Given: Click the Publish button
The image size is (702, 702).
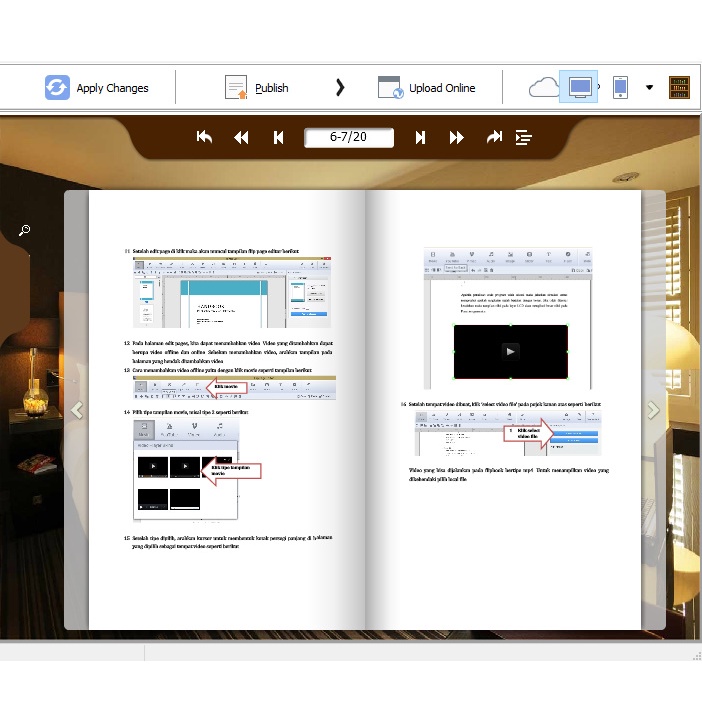Looking at the screenshot, I should click(x=257, y=88).
